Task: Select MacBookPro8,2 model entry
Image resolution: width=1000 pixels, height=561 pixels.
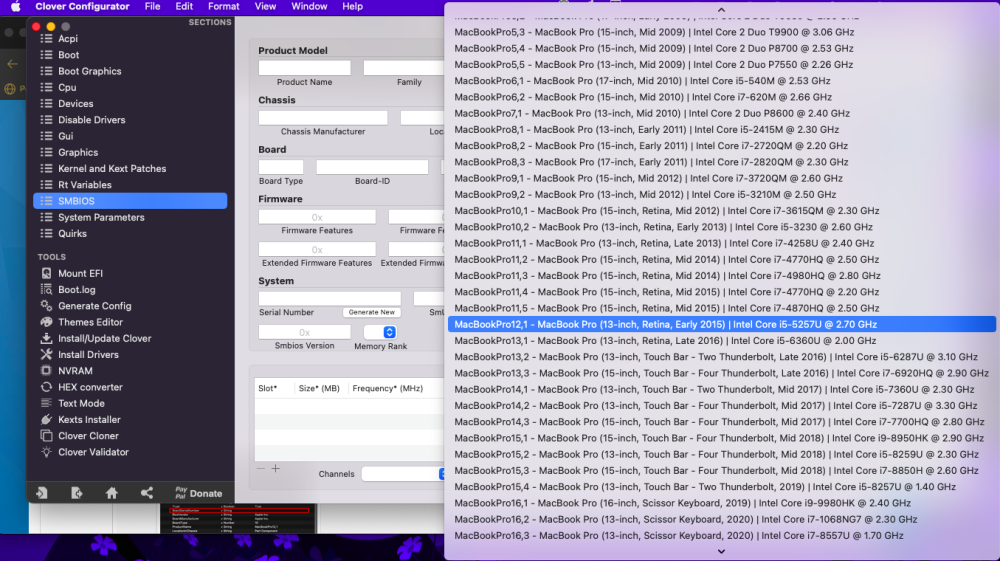Action: (721, 146)
